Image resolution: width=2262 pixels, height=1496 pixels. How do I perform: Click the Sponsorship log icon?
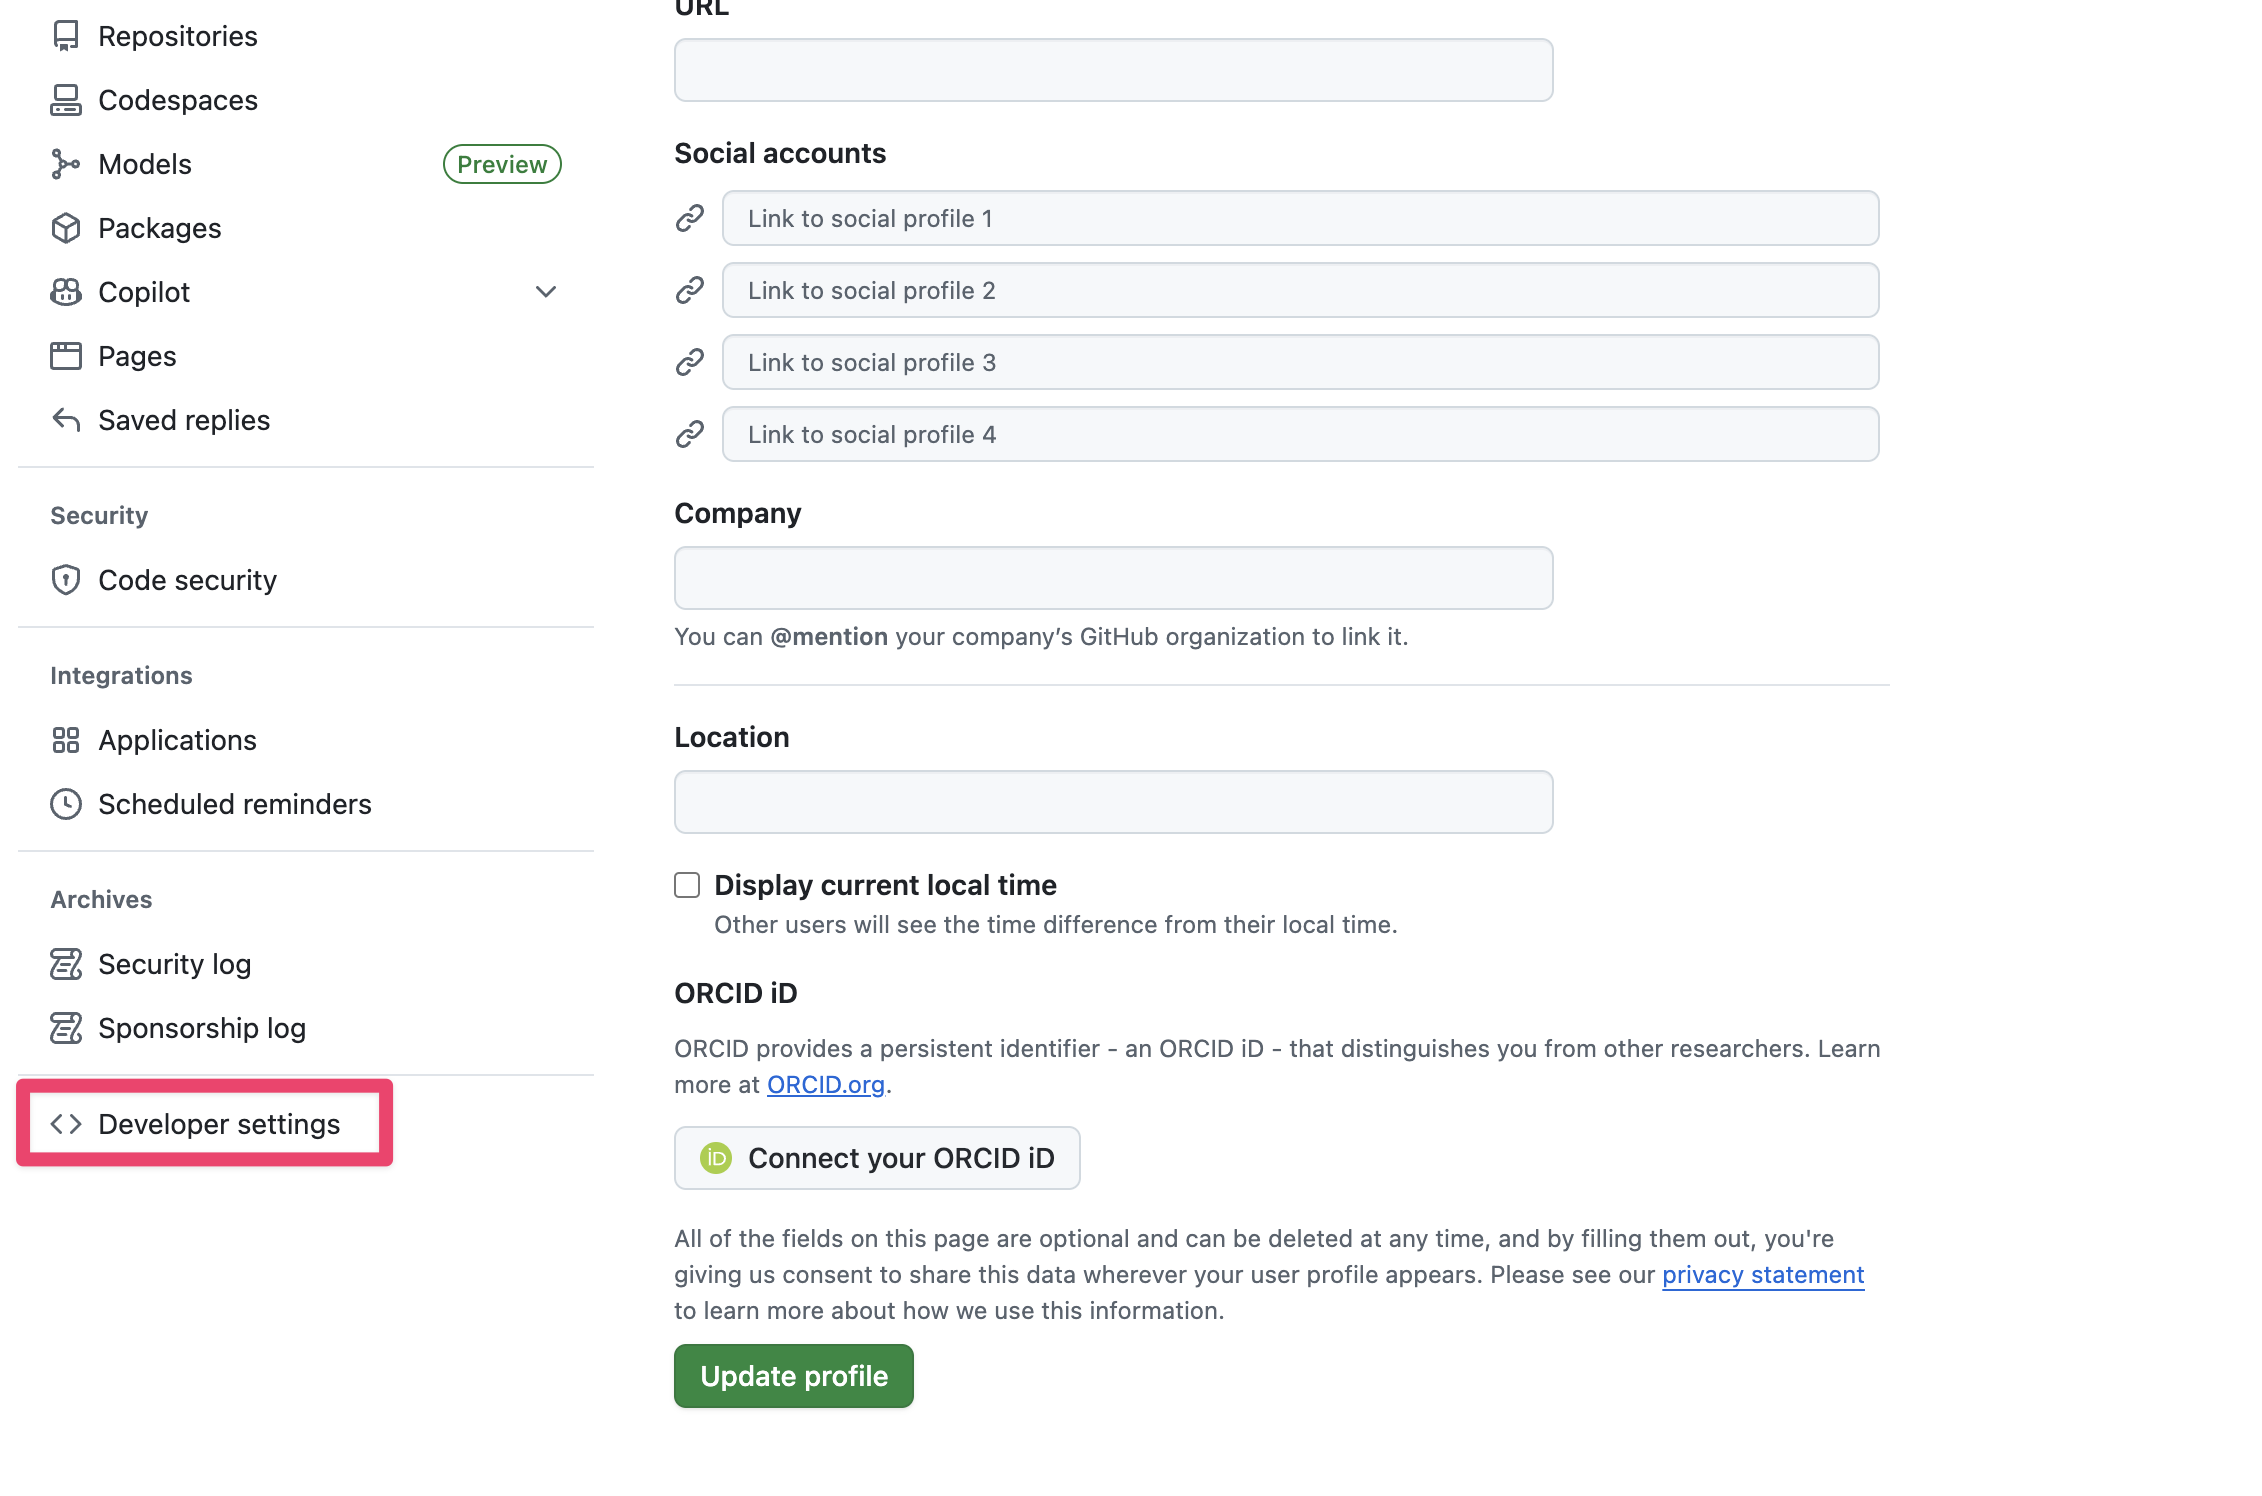(66, 1028)
